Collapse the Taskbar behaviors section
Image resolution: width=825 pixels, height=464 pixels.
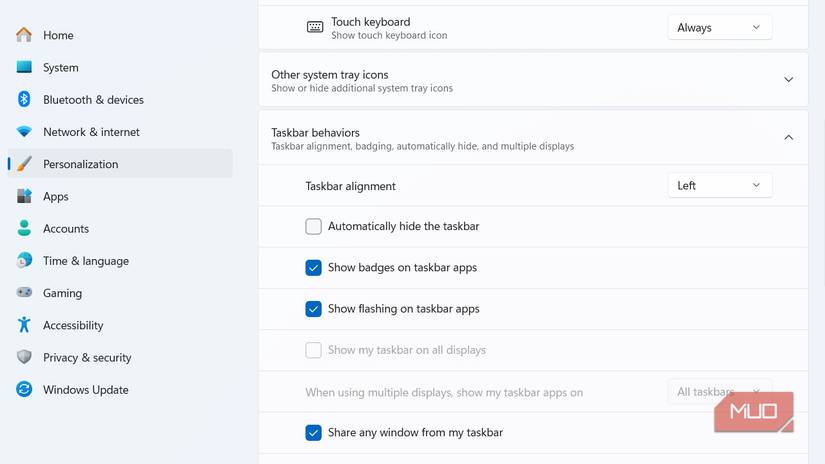click(x=788, y=138)
